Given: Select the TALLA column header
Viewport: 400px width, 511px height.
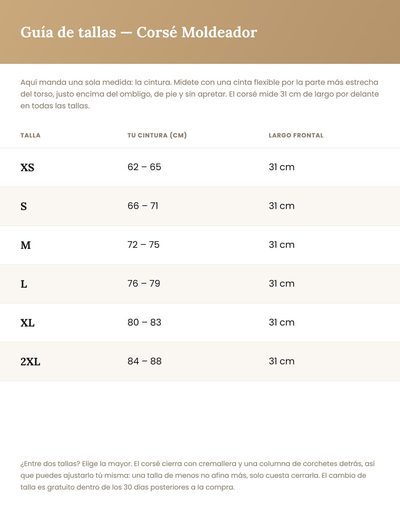Looking at the screenshot, I should pyautogui.click(x=30, y=135).
